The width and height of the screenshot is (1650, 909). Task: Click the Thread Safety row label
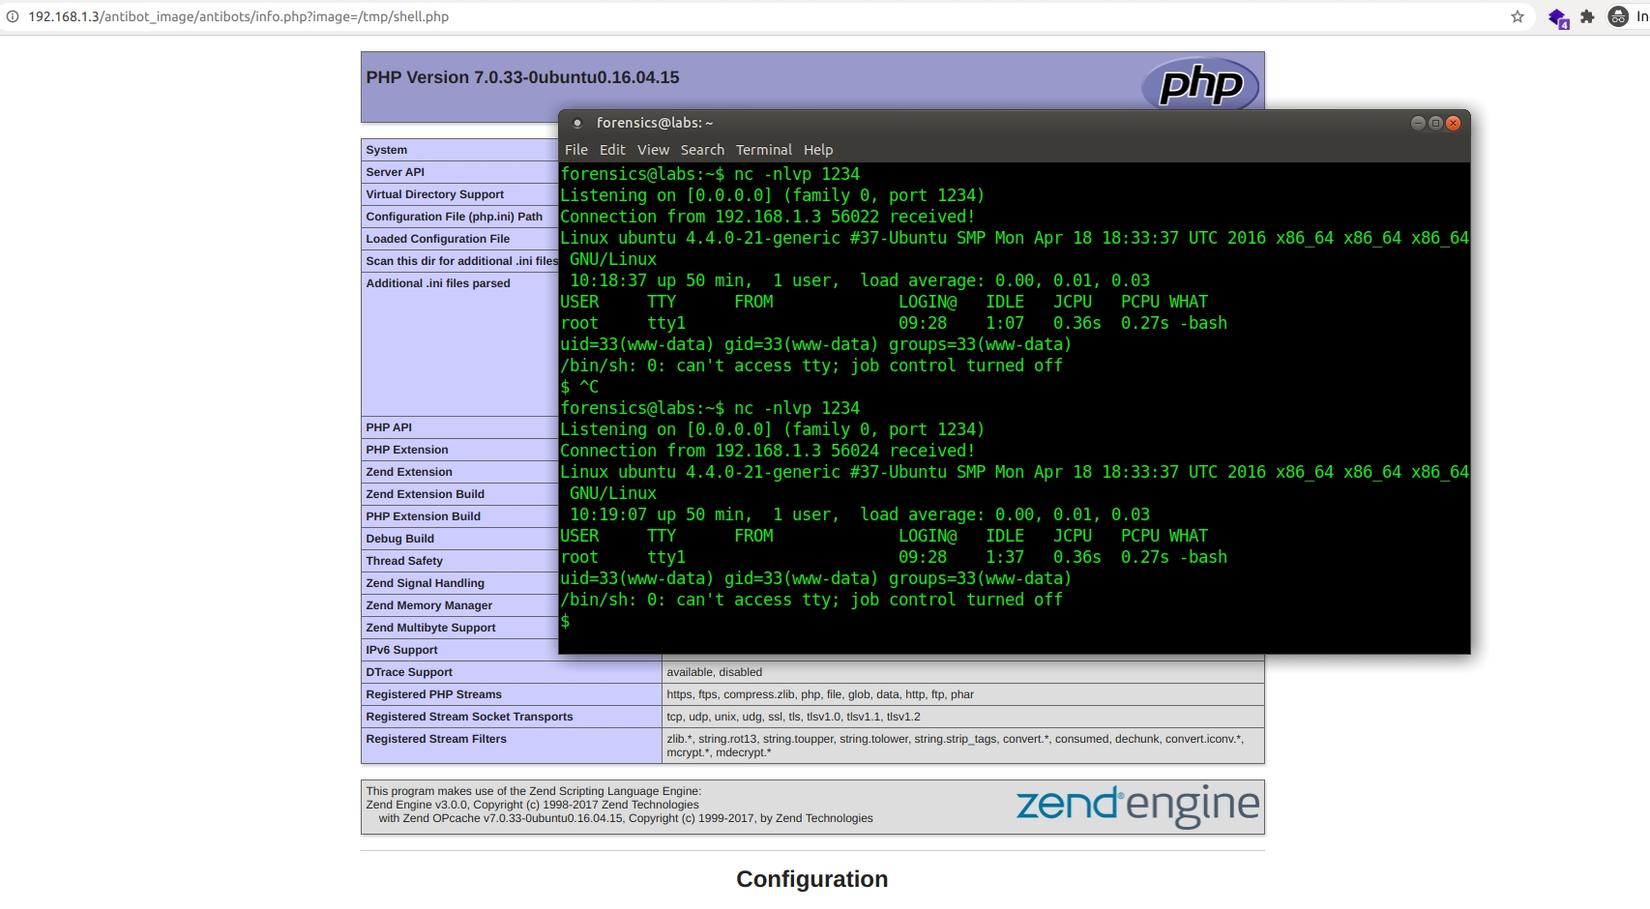[x=404, y=561]
